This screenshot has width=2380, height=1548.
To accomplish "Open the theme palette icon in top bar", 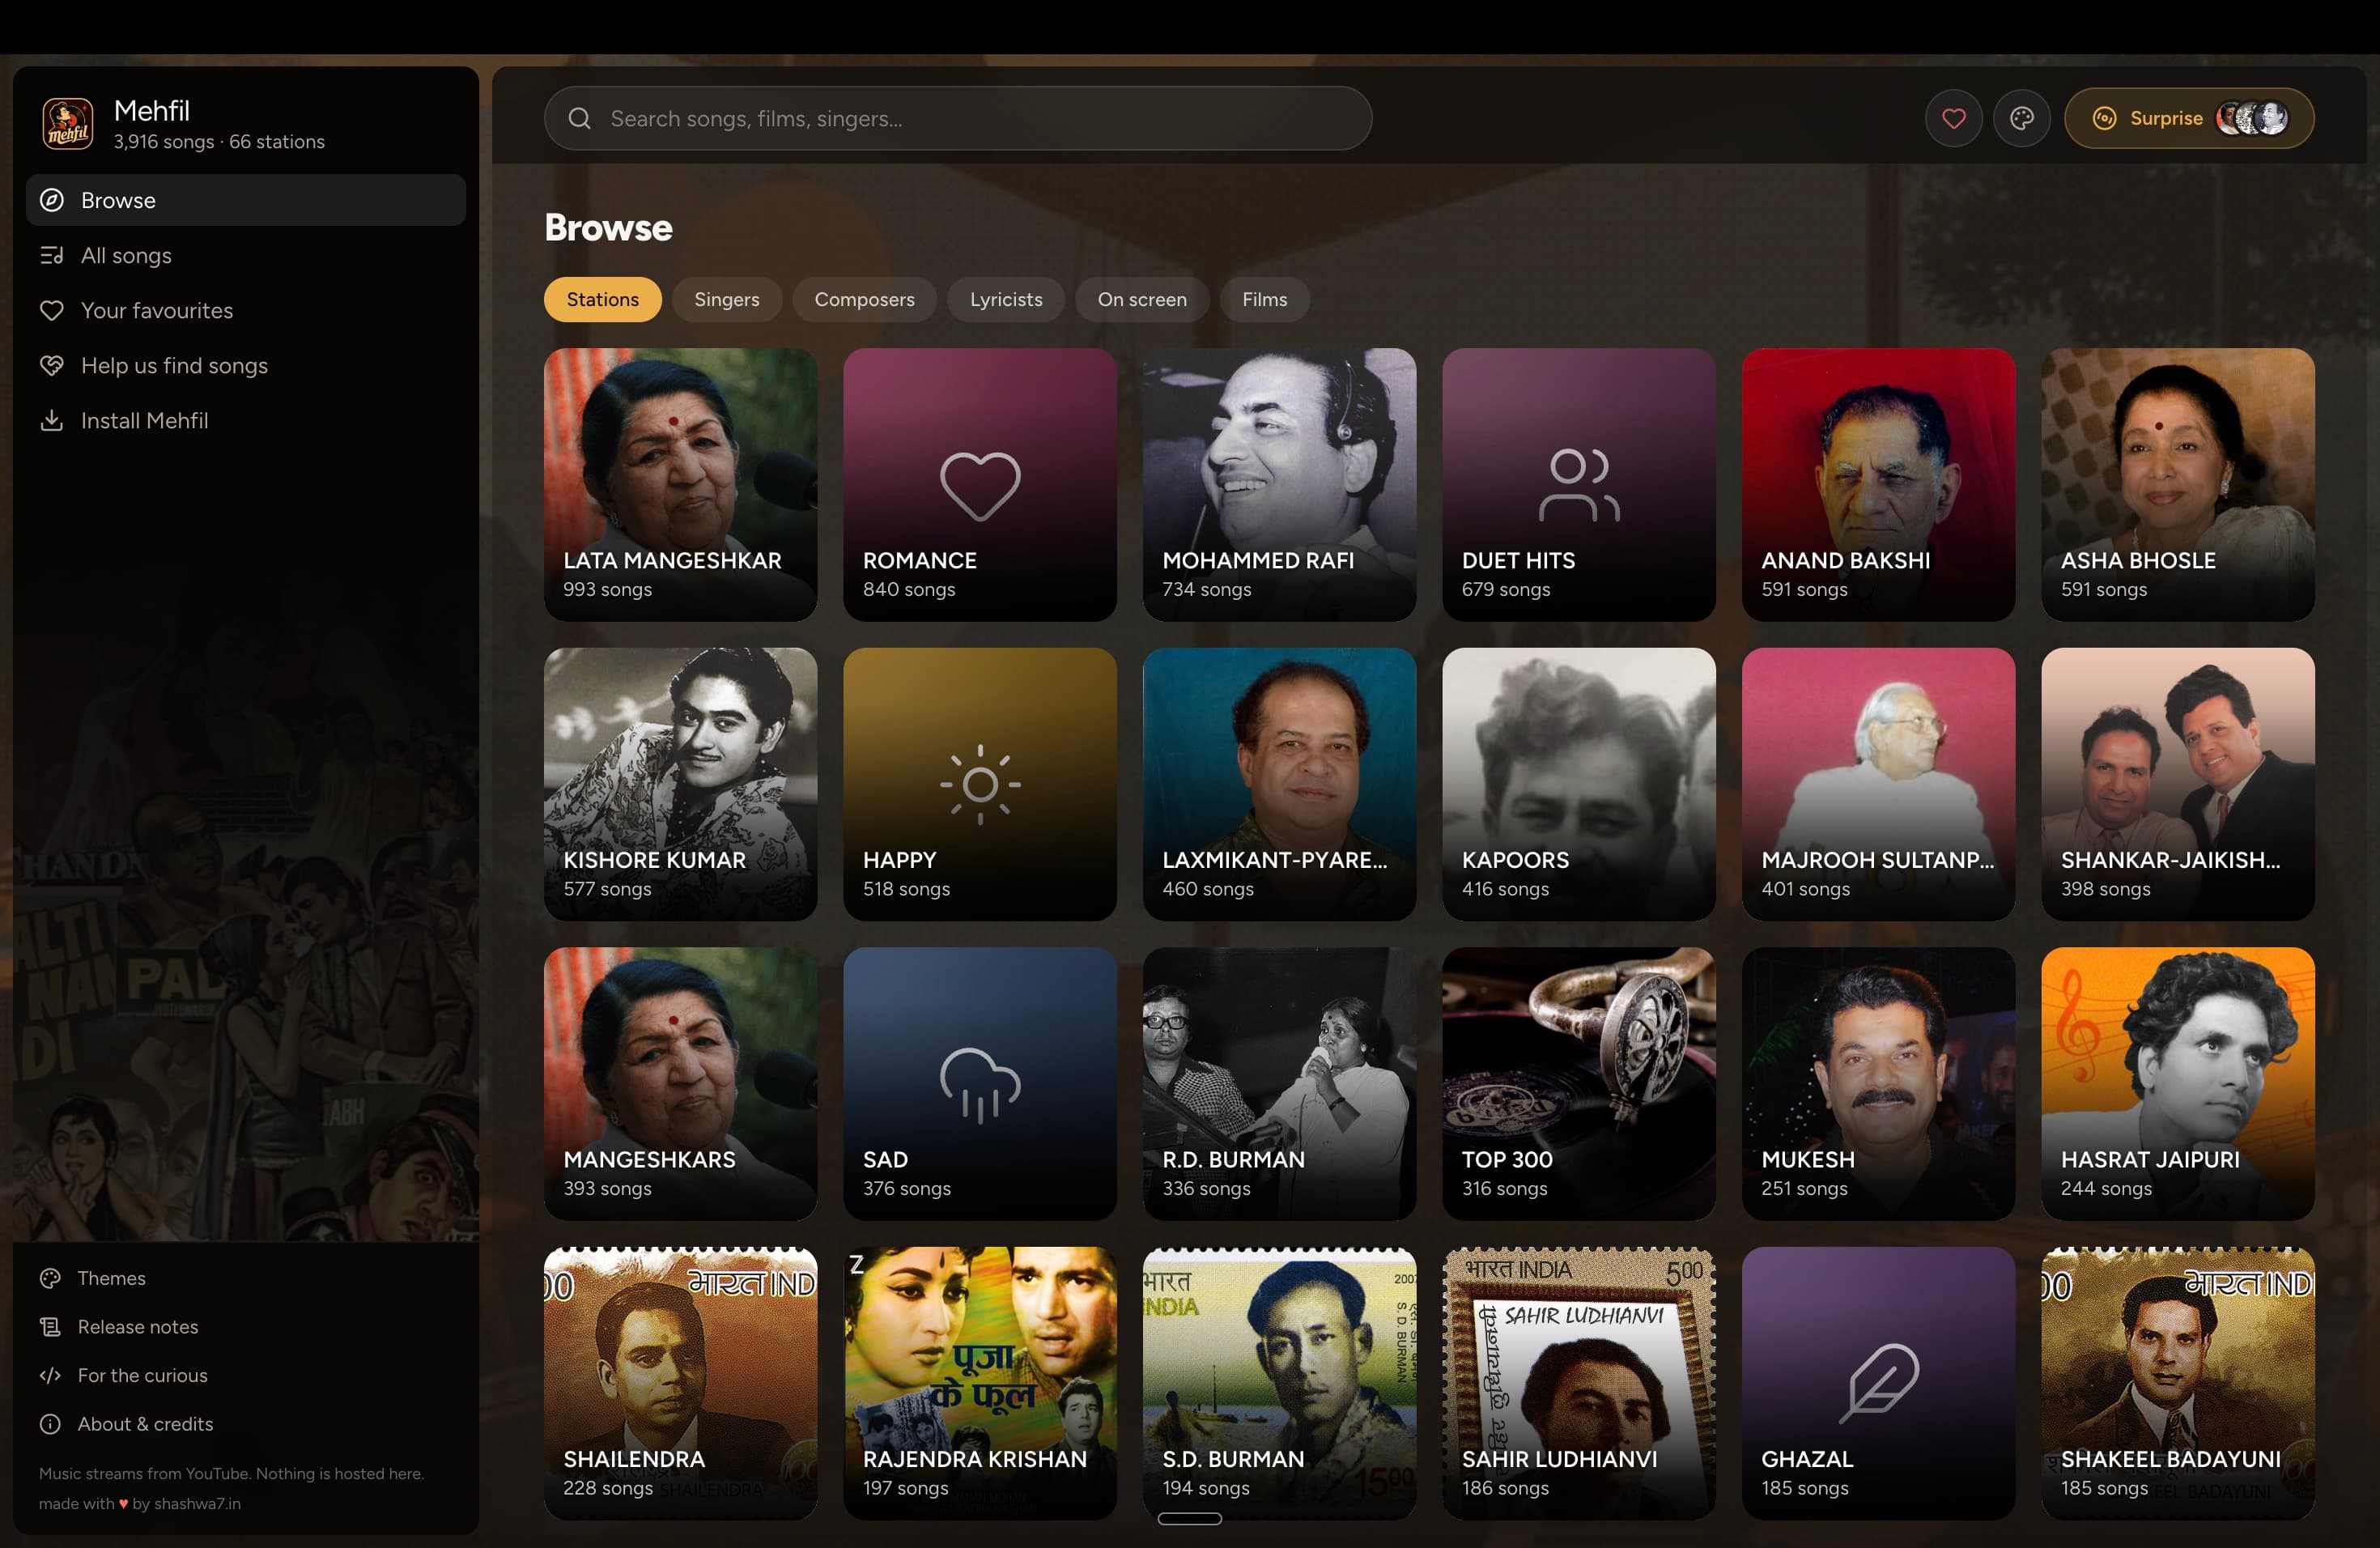I will pyautogui.click(x=2021, y=119).
